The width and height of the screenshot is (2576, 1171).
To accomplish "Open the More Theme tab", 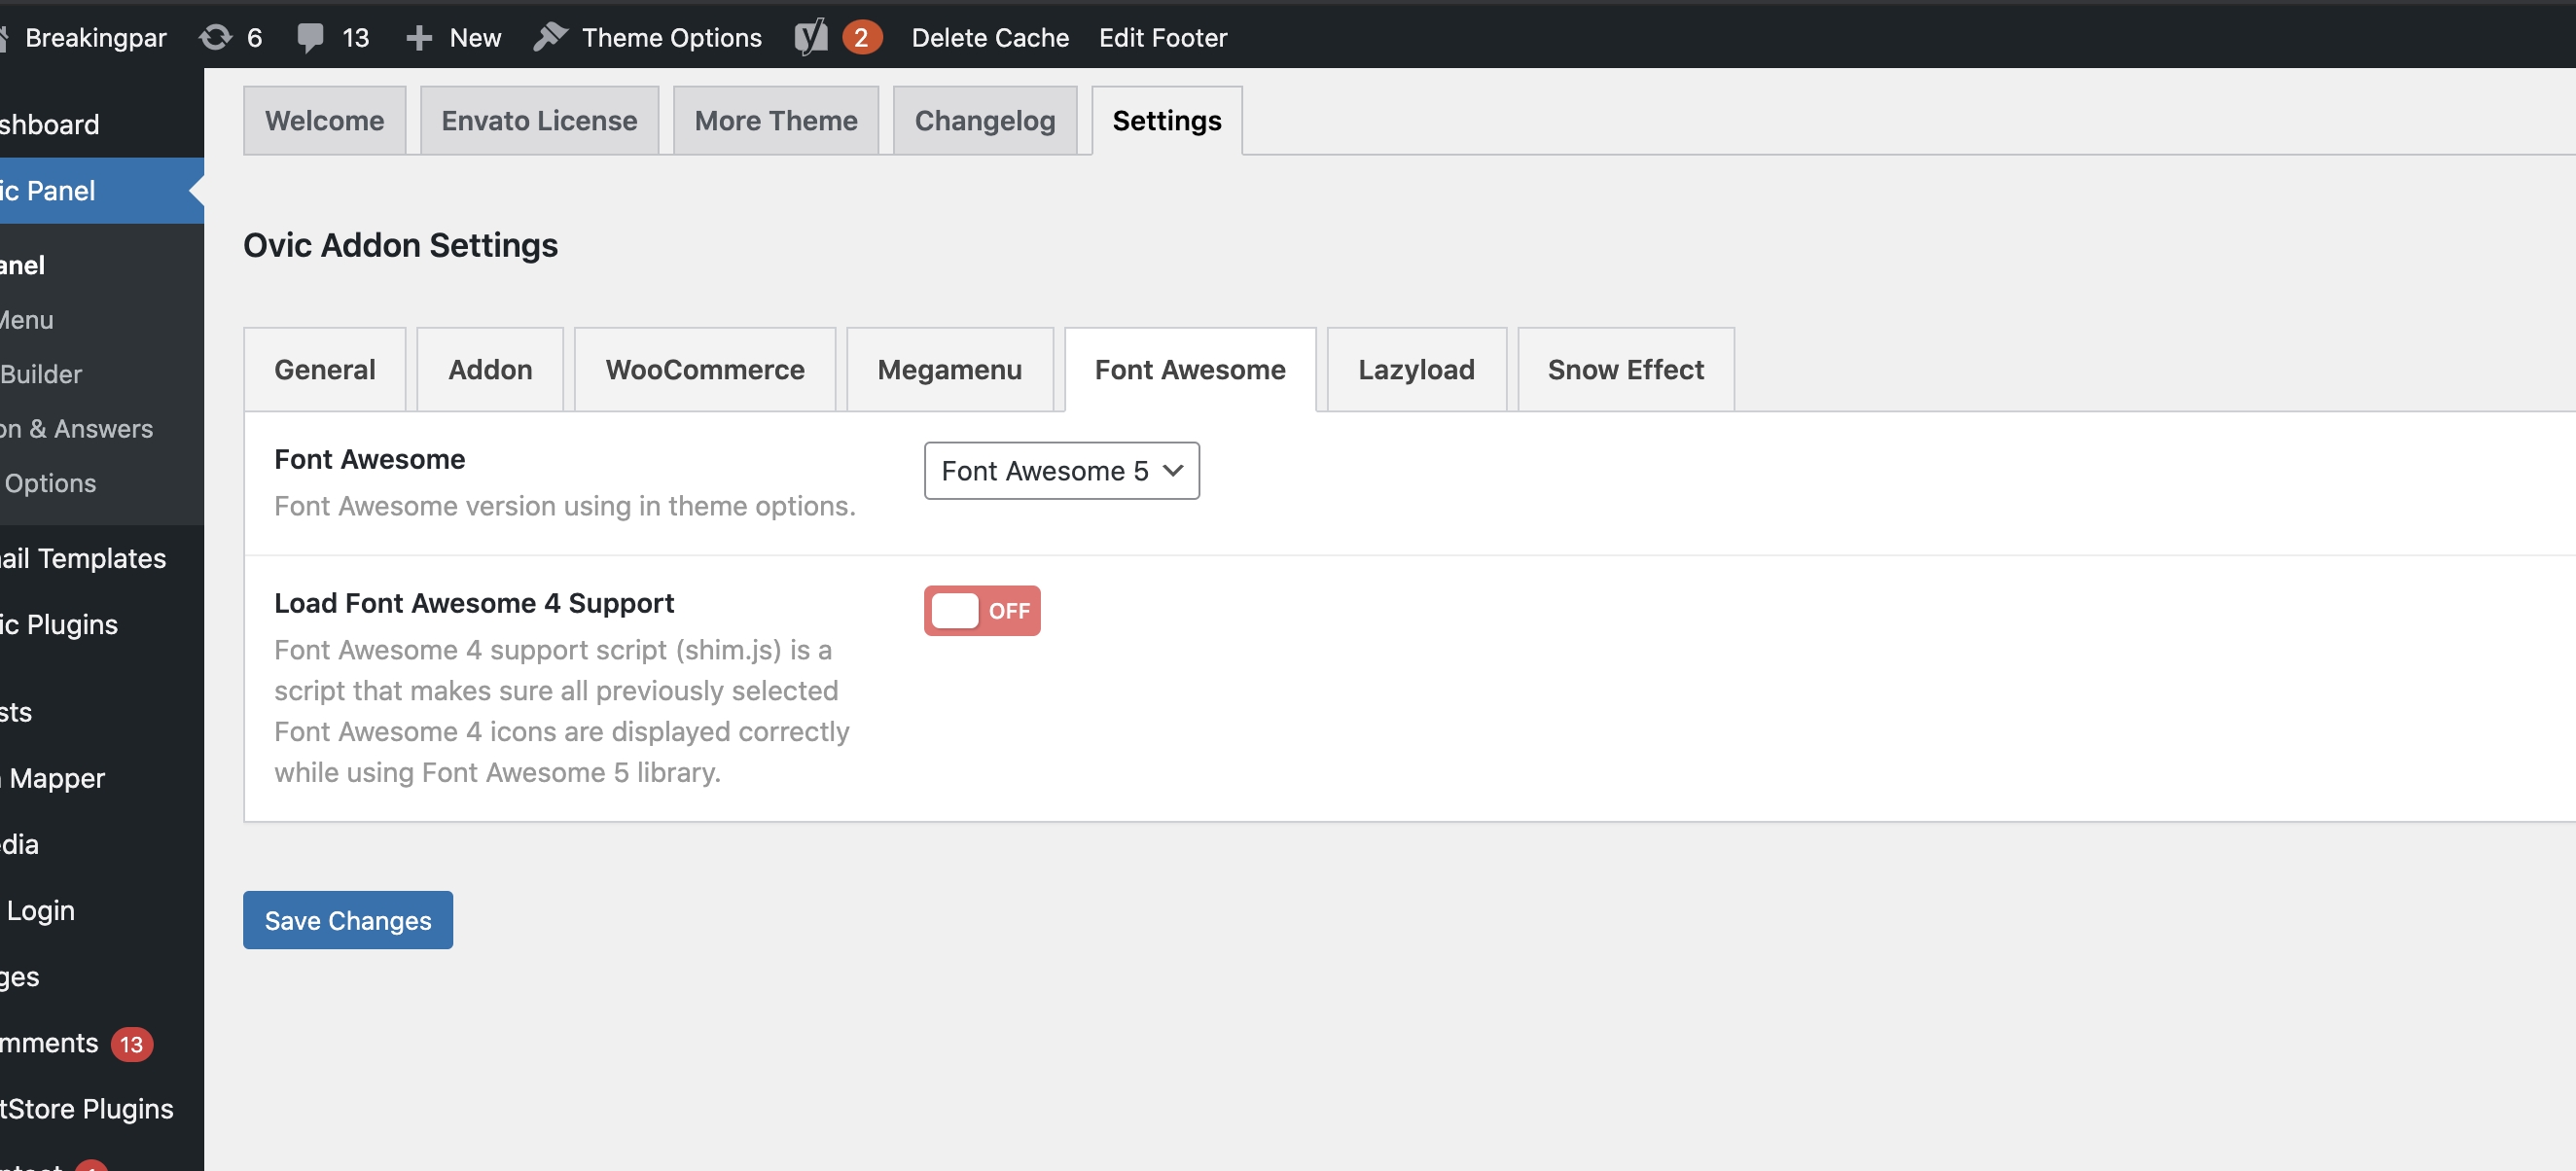I will 776,120.
